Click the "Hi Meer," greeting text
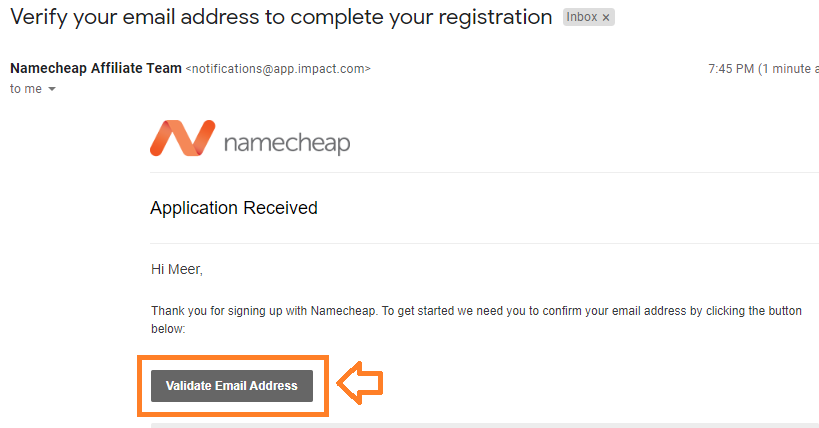Viewport: 819px width, 428px height. [x=177, y=270]
